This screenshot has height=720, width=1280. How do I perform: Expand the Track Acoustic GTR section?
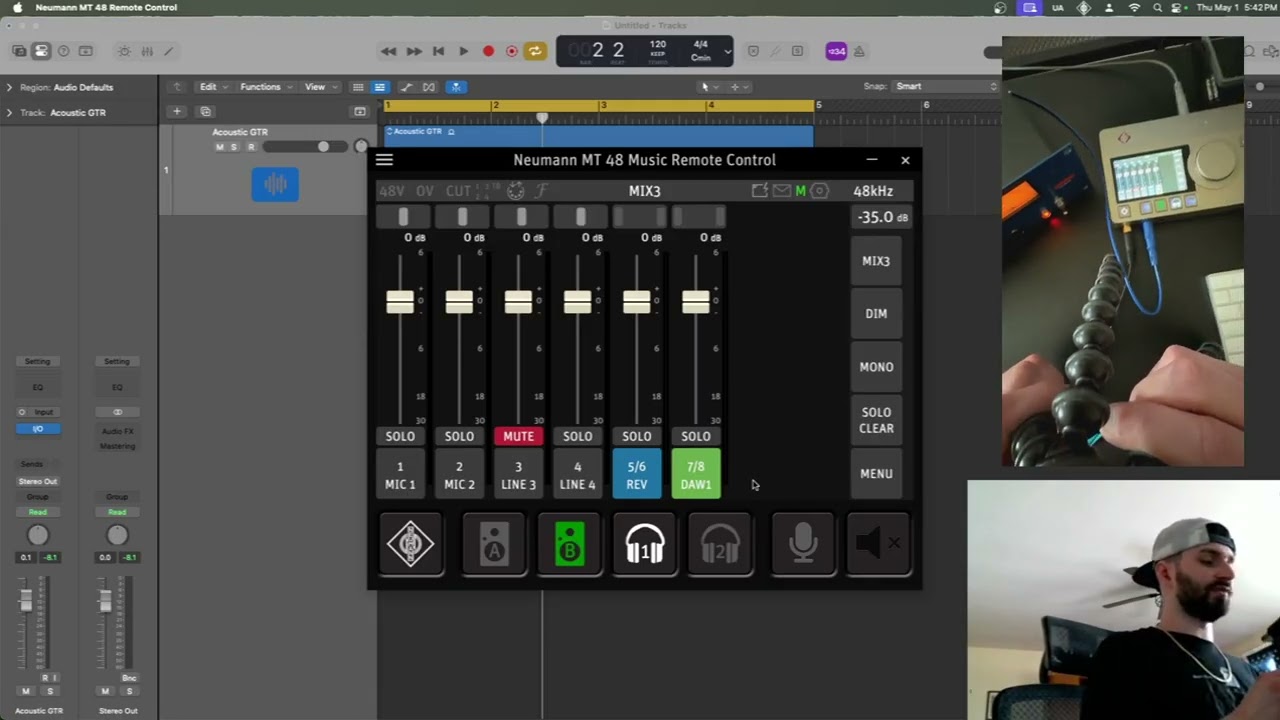pos(9,112)
